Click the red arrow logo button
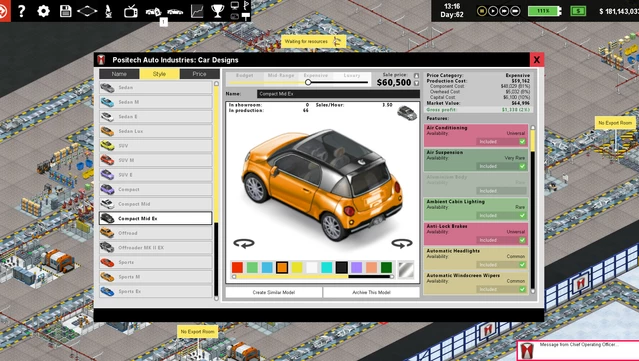This screenshot has width=639, height=361. tap(5, 11)
